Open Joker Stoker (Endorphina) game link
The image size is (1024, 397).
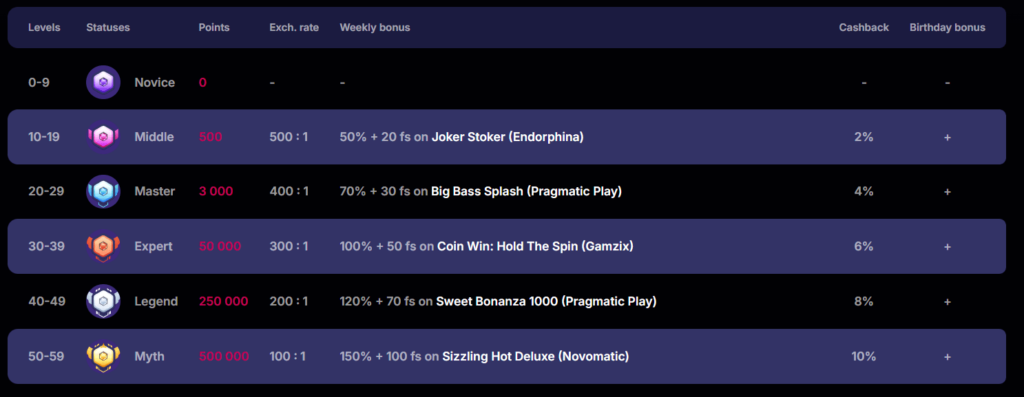tap(507, 137)
